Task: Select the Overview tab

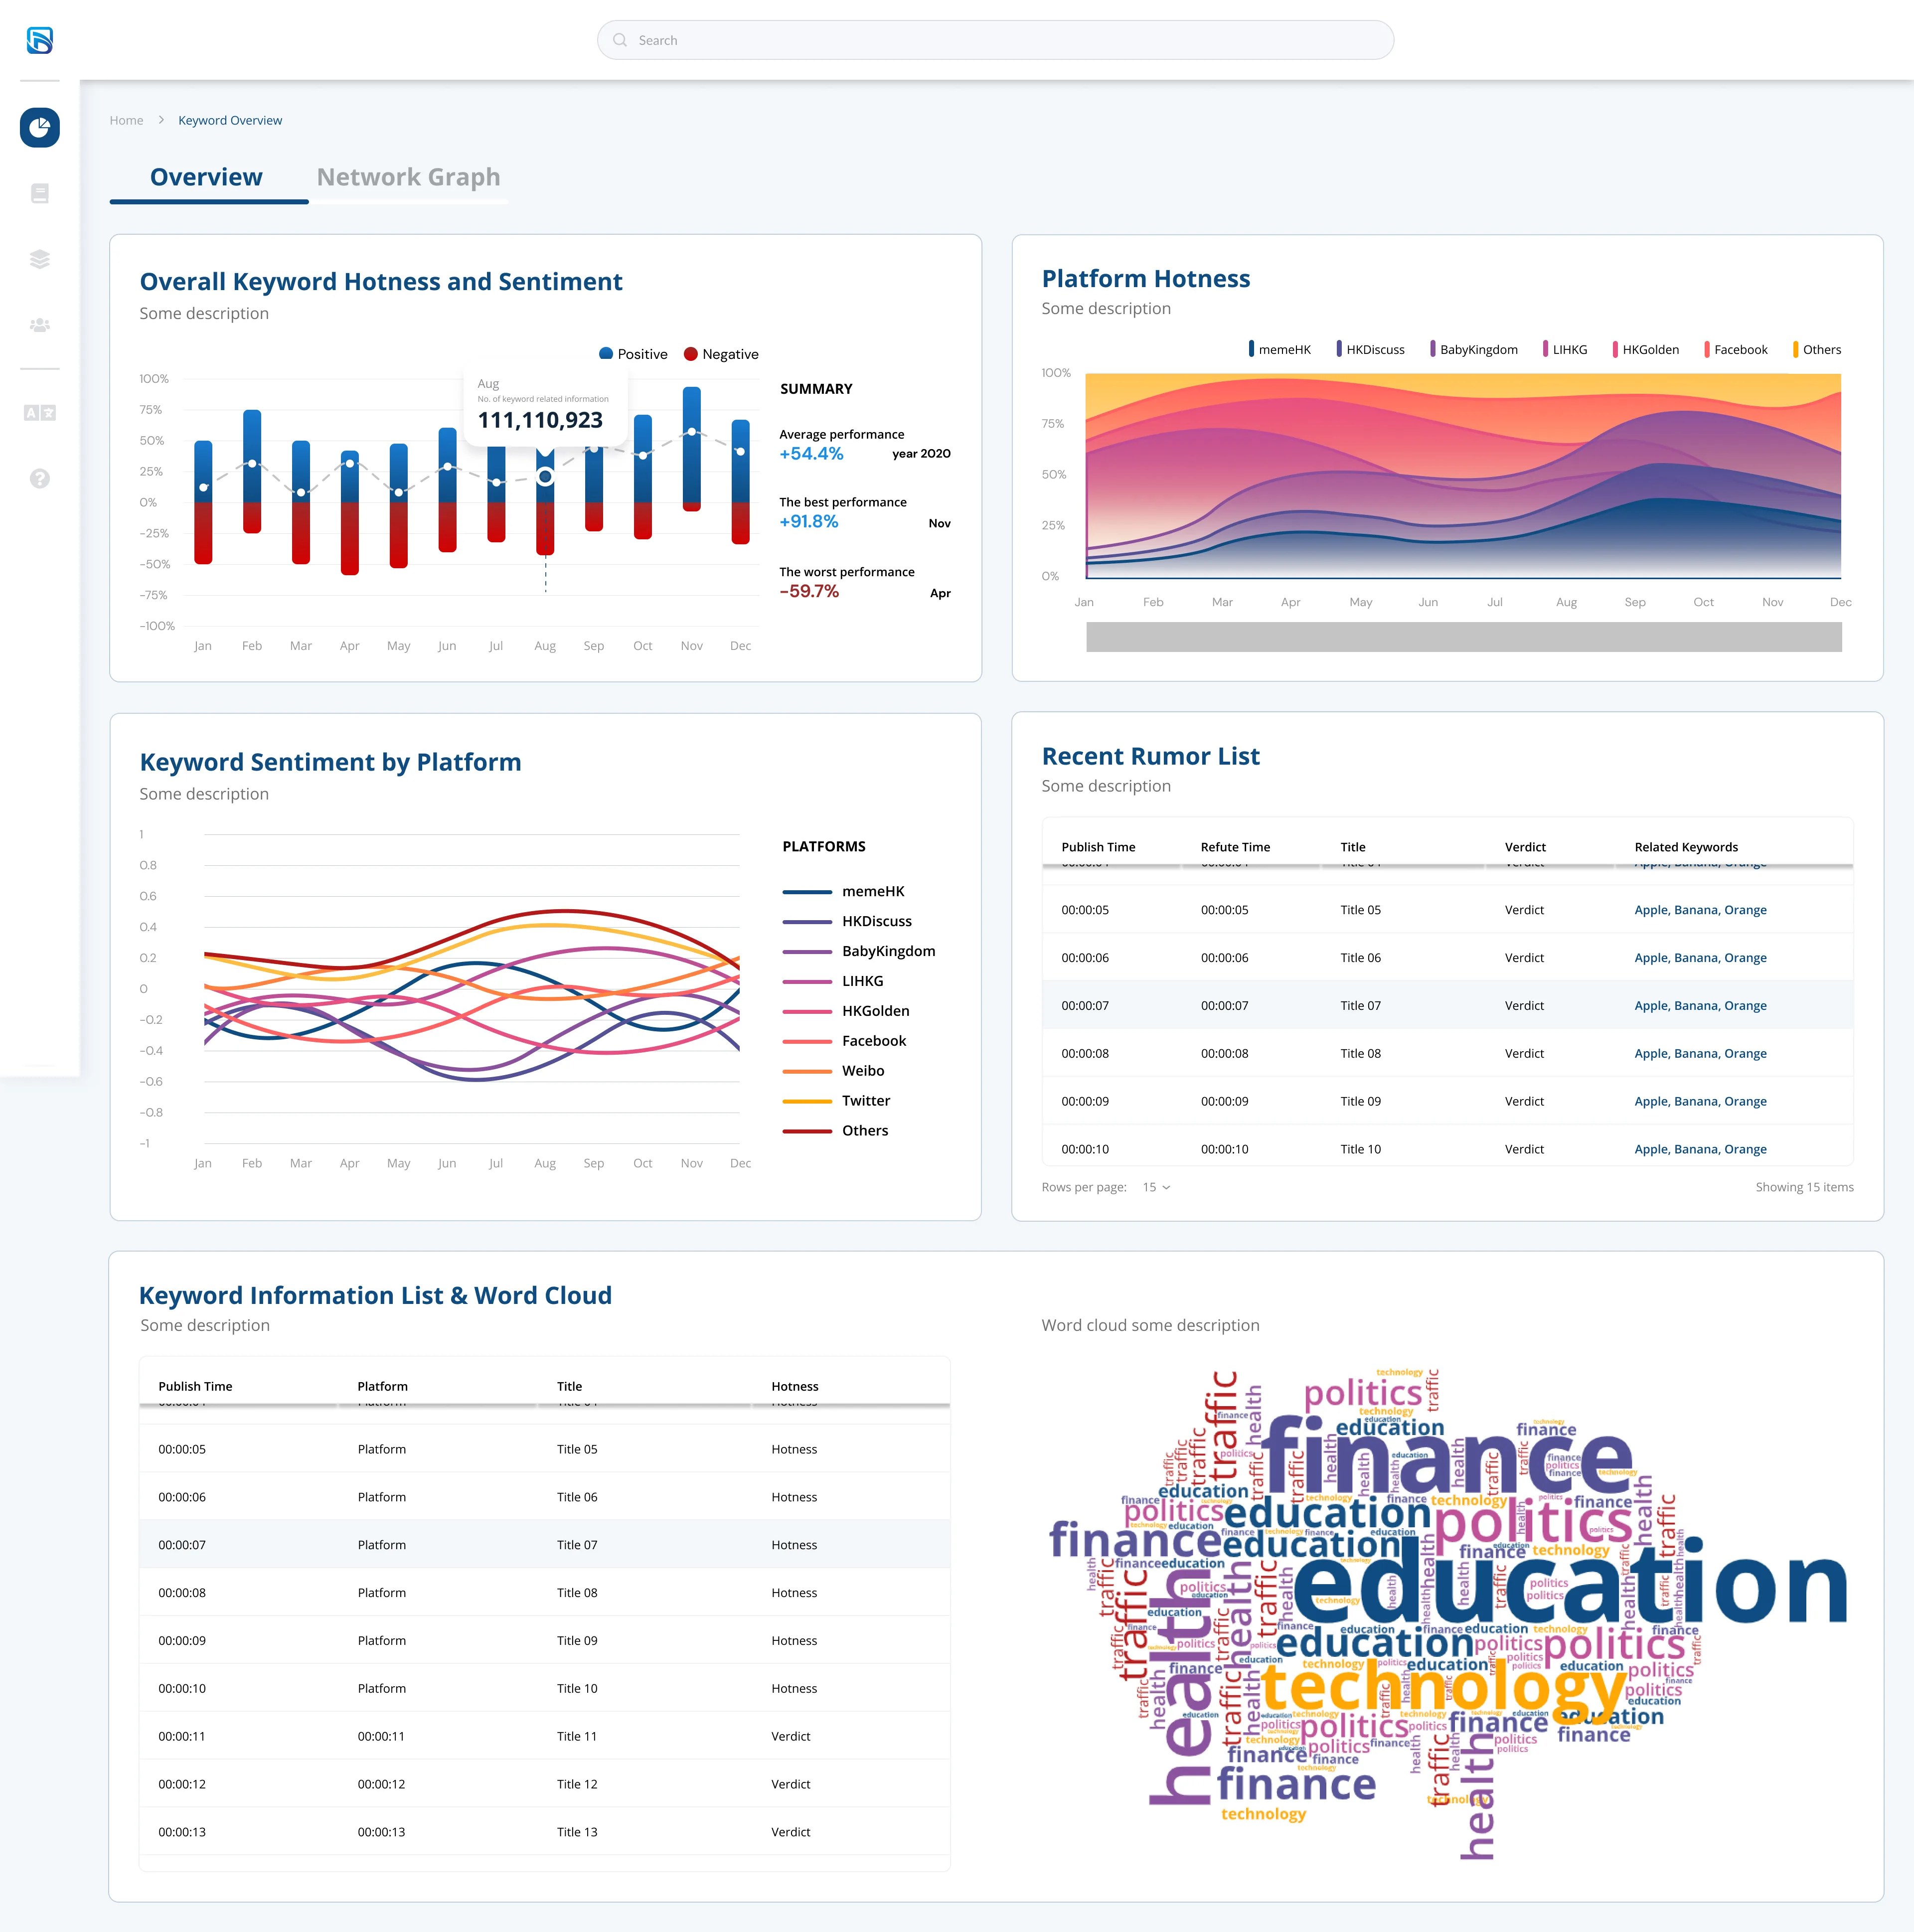Action: pos(206,177)
